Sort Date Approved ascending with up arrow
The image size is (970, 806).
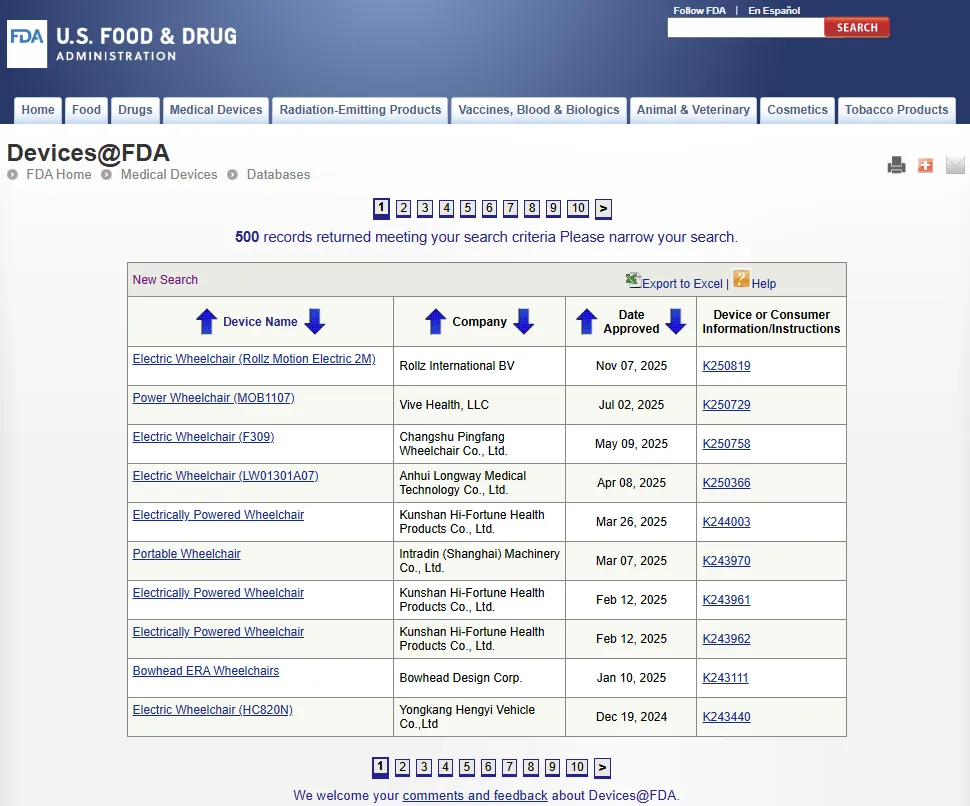586,322
